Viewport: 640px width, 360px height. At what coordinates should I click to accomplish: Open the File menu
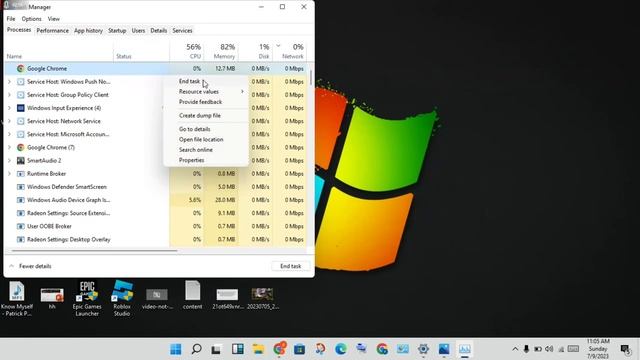click(x=11, y=19)
